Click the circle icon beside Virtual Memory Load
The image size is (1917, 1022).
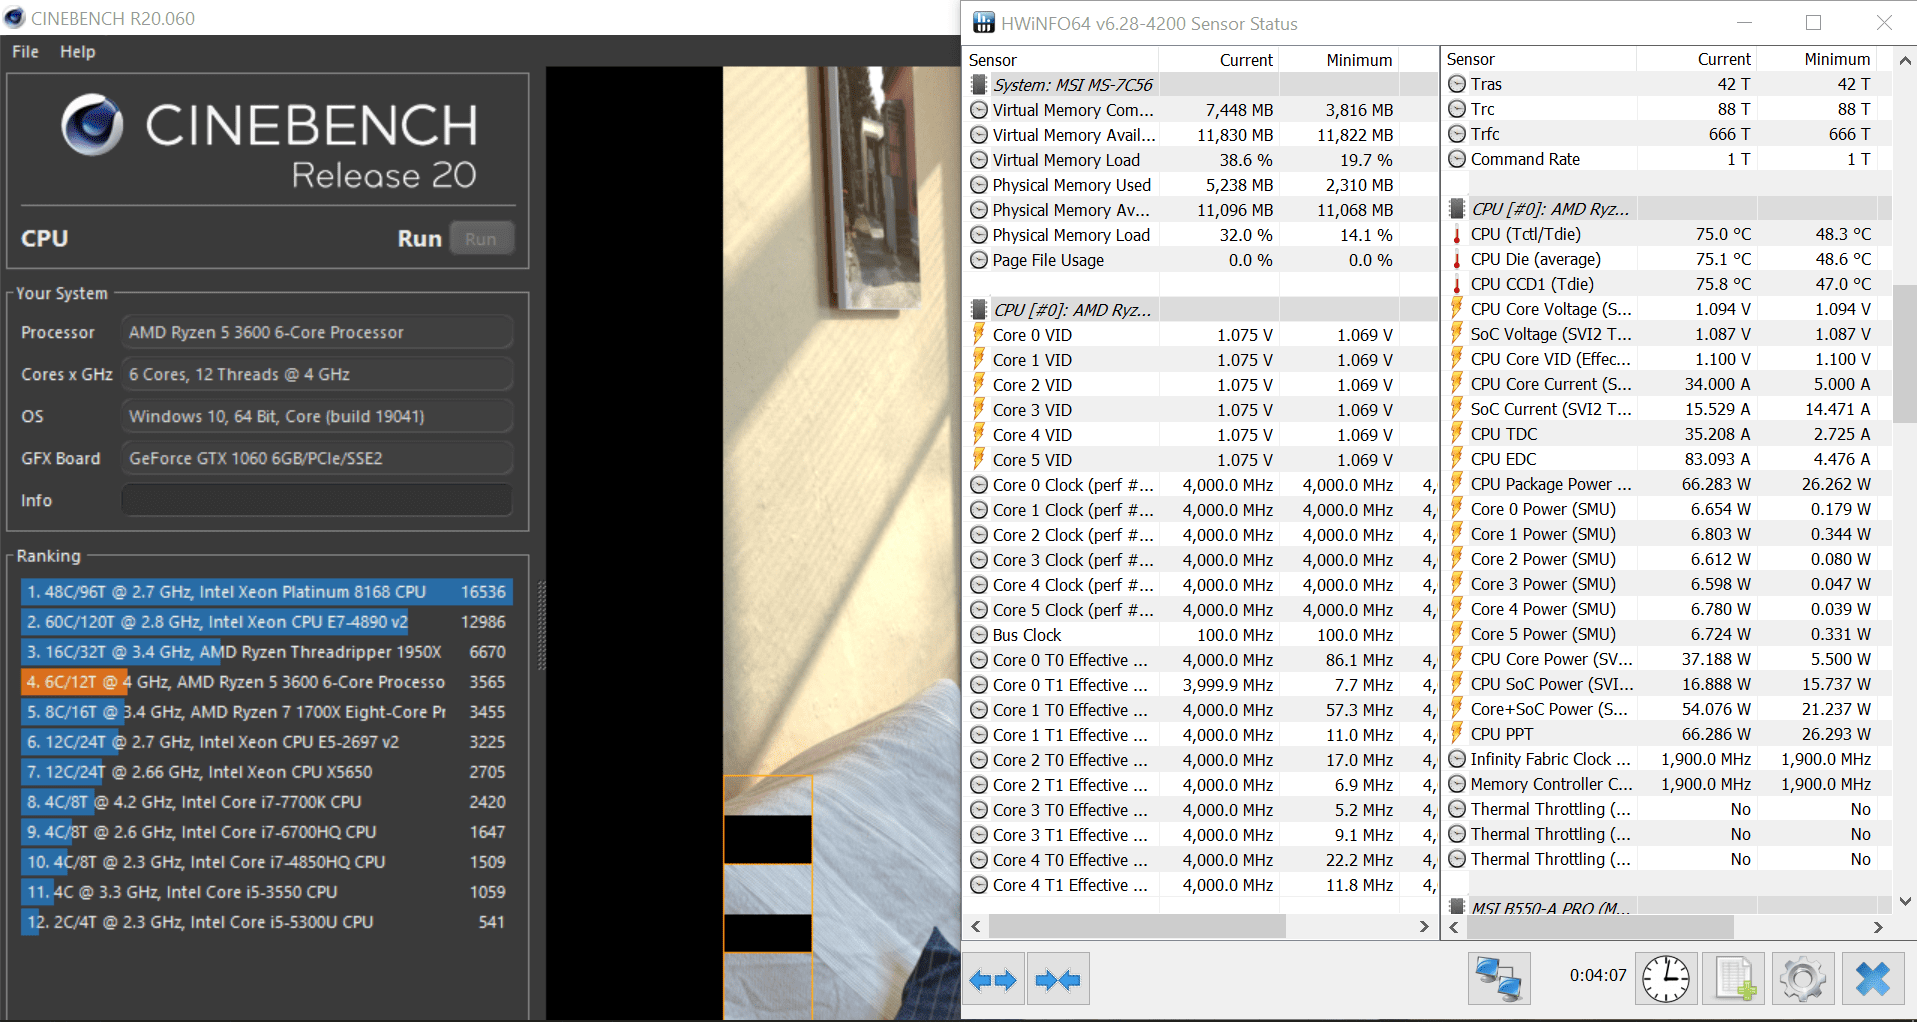pyautogui.click(x=979, y=160)
